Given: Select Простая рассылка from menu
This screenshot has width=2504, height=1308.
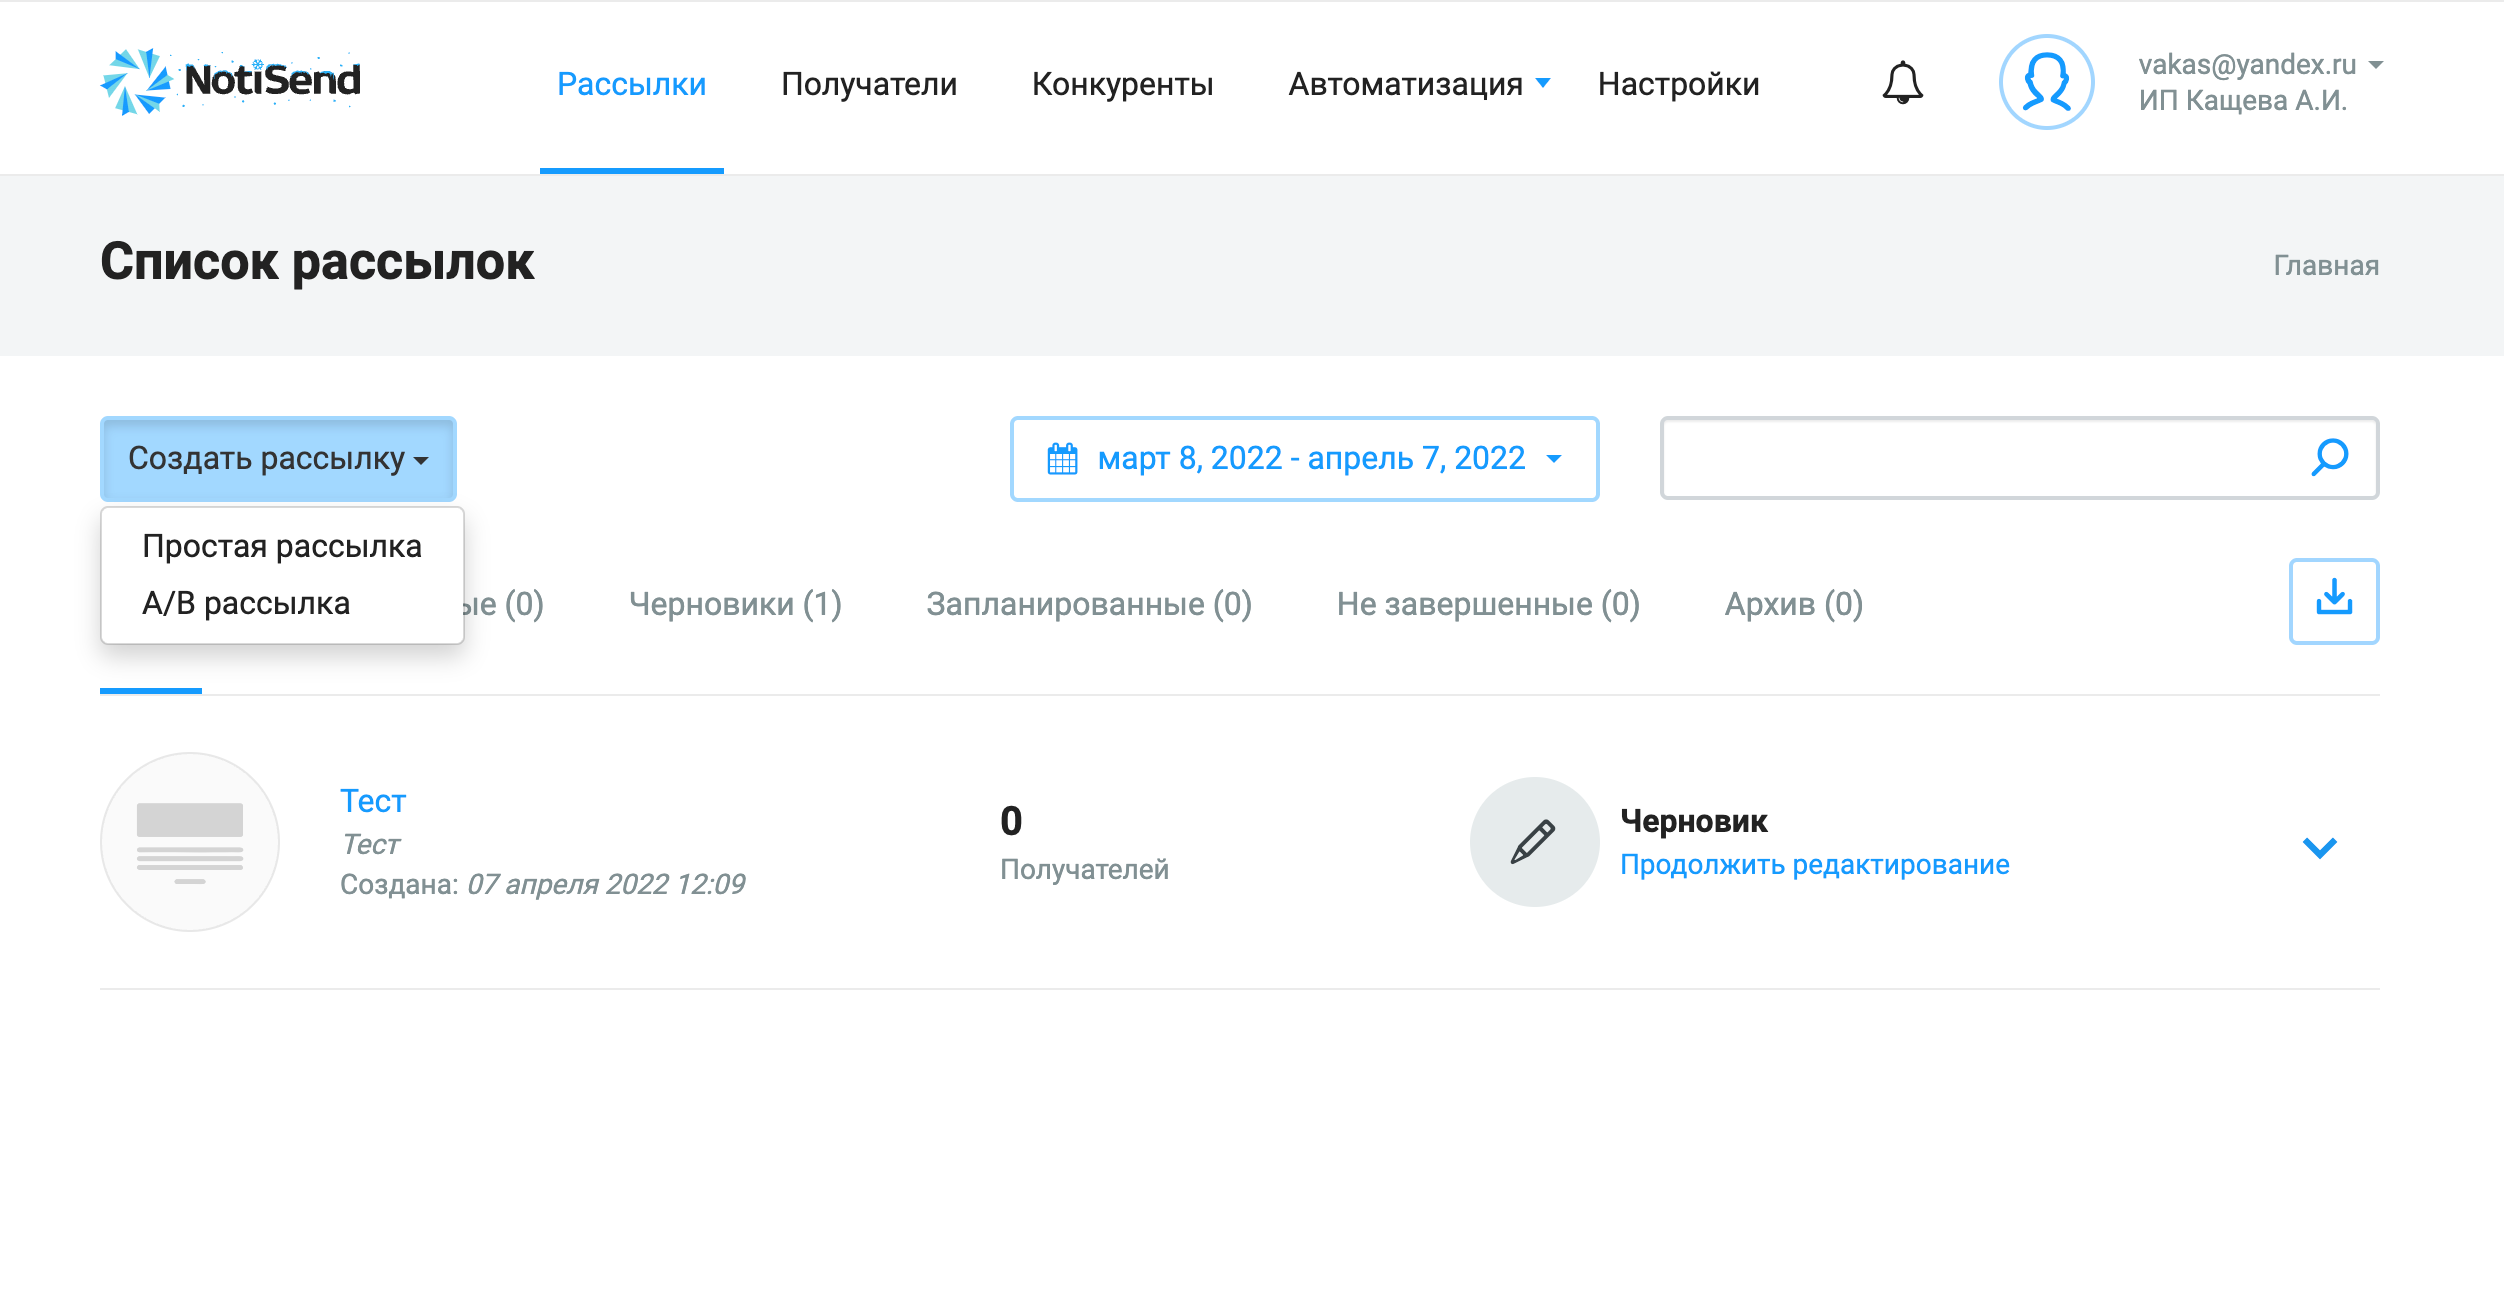Looking at the screenshot, I should pyautogui.click(x=282, y=547).
